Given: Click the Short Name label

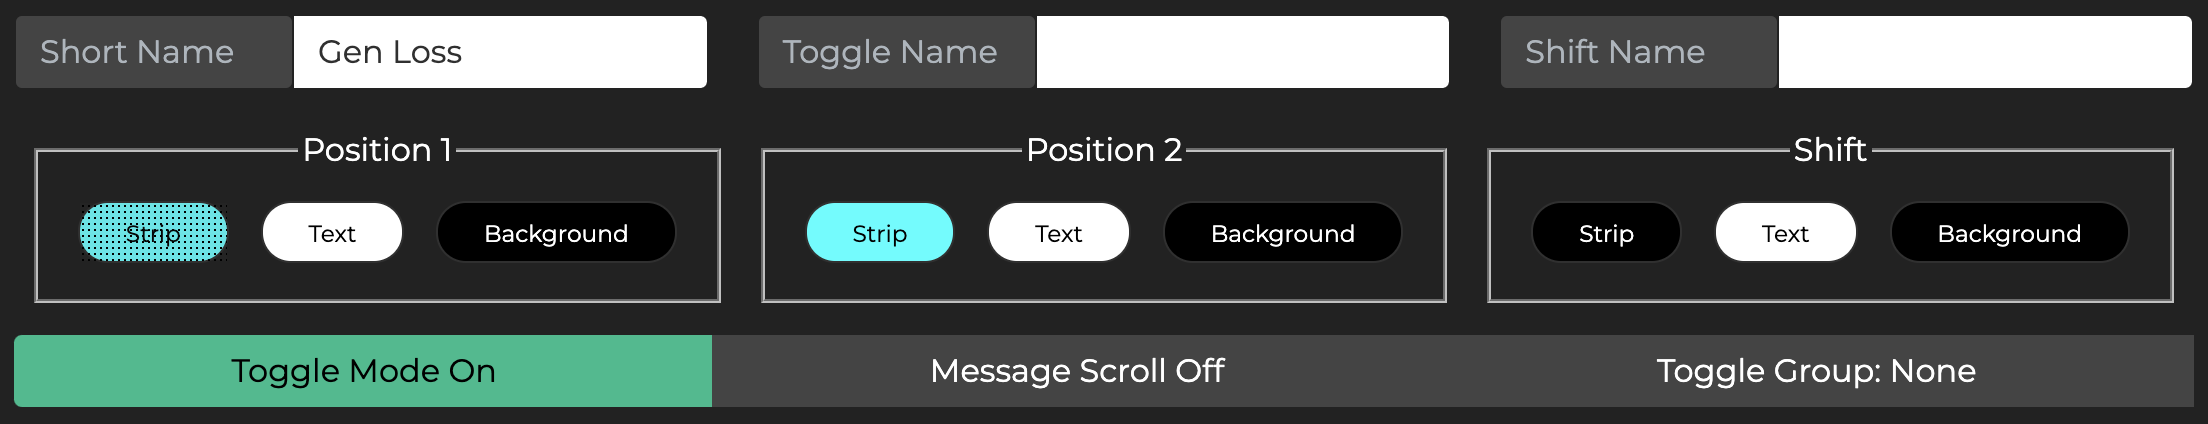Looking at the screenshot, I should click(137, 52).
